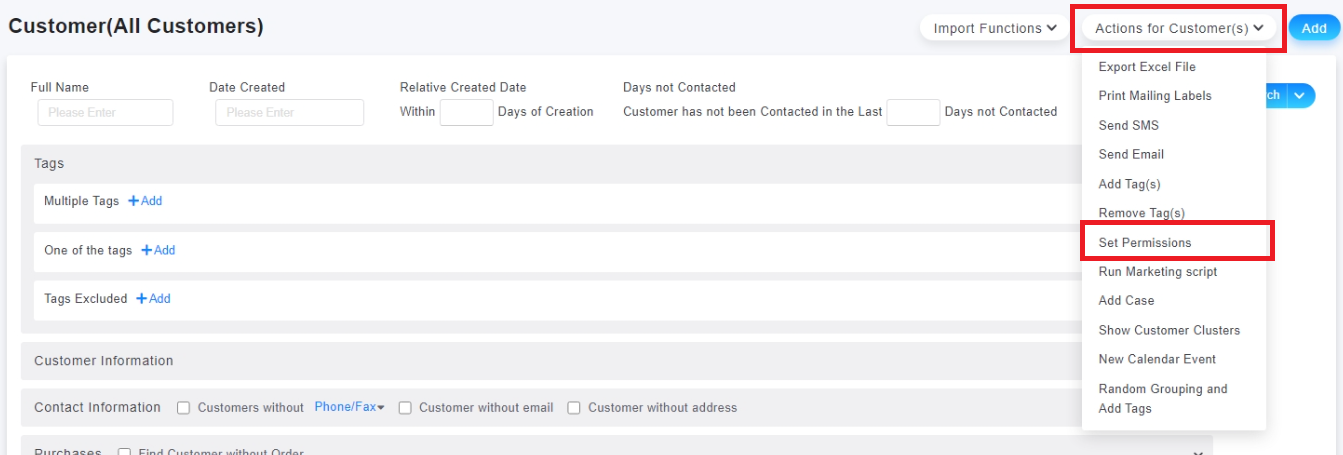Select Send SMS from actions menu
1343x455 pixels.
pos(1129,126)
